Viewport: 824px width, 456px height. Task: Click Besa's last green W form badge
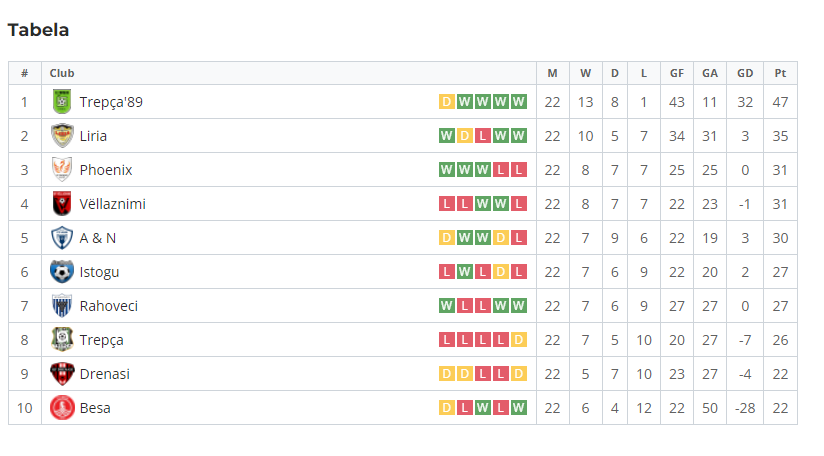tap(519, 408)
